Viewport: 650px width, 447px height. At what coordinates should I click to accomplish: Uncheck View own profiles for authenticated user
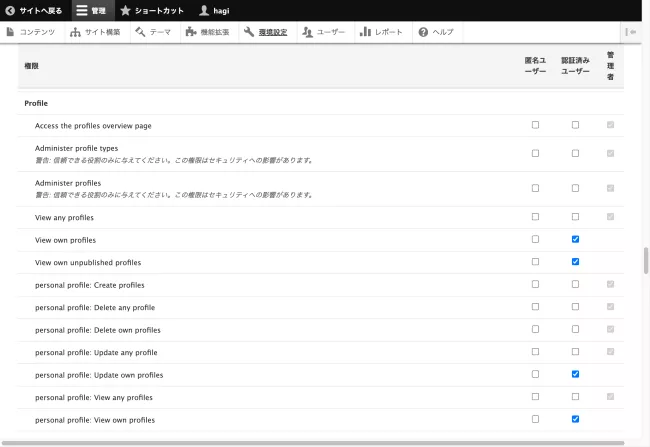click(575, 239)
